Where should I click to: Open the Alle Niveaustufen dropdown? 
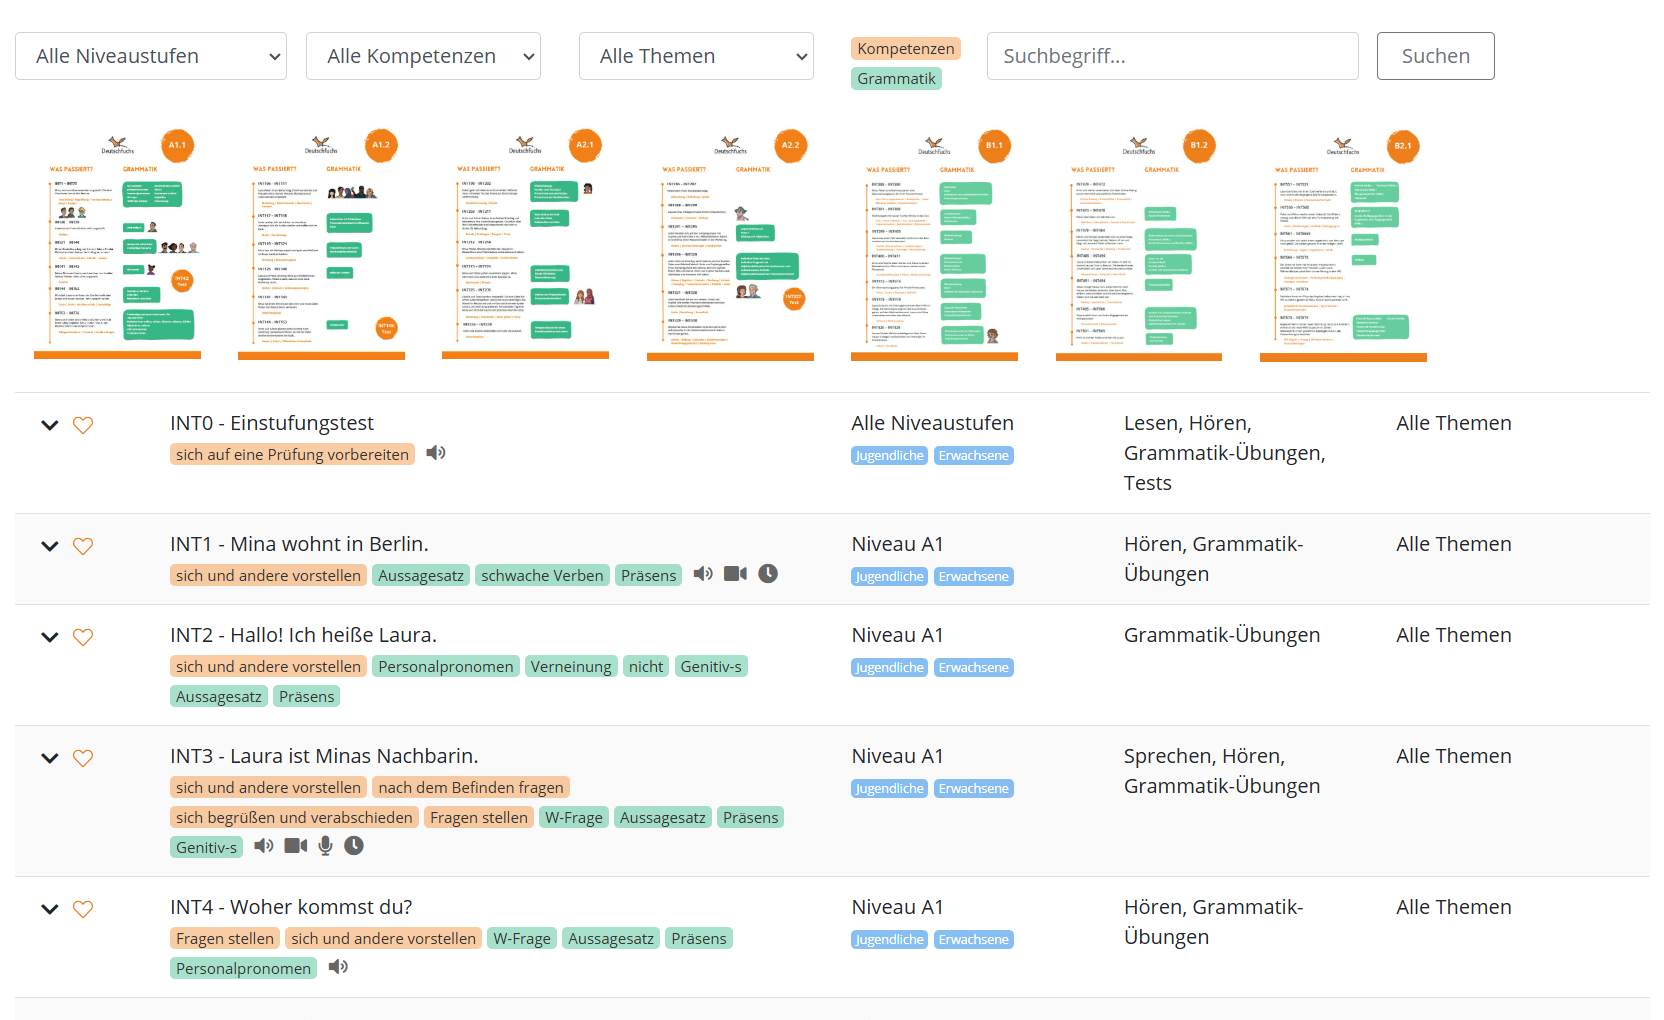151,56
